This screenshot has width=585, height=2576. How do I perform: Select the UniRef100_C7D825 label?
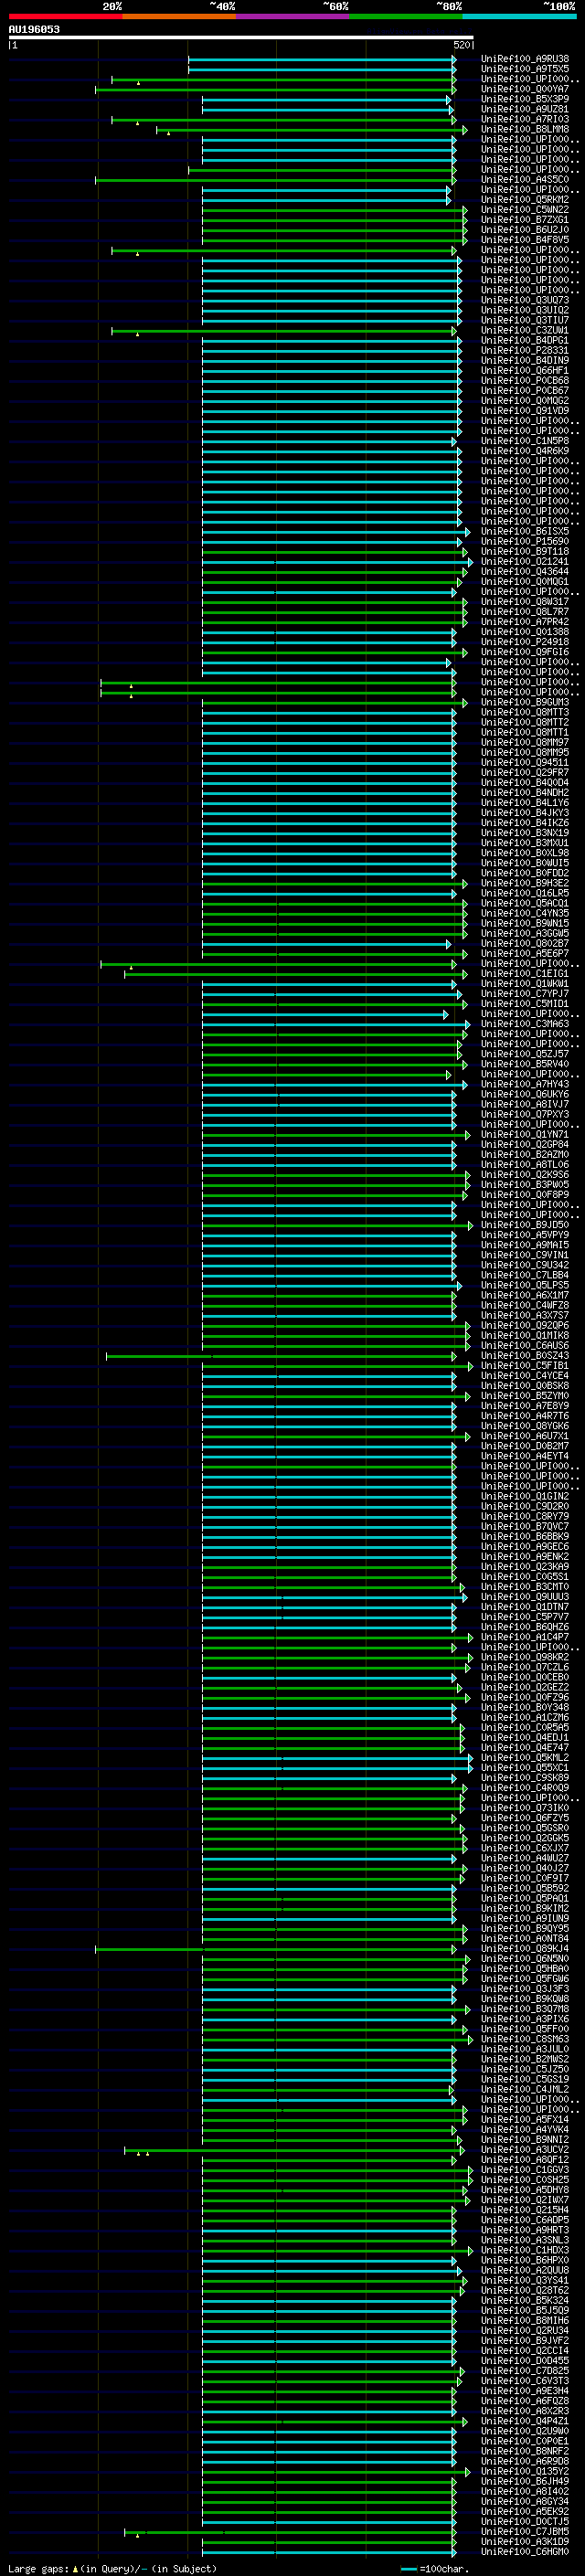pyautogui.click(x=525, y=2371)
